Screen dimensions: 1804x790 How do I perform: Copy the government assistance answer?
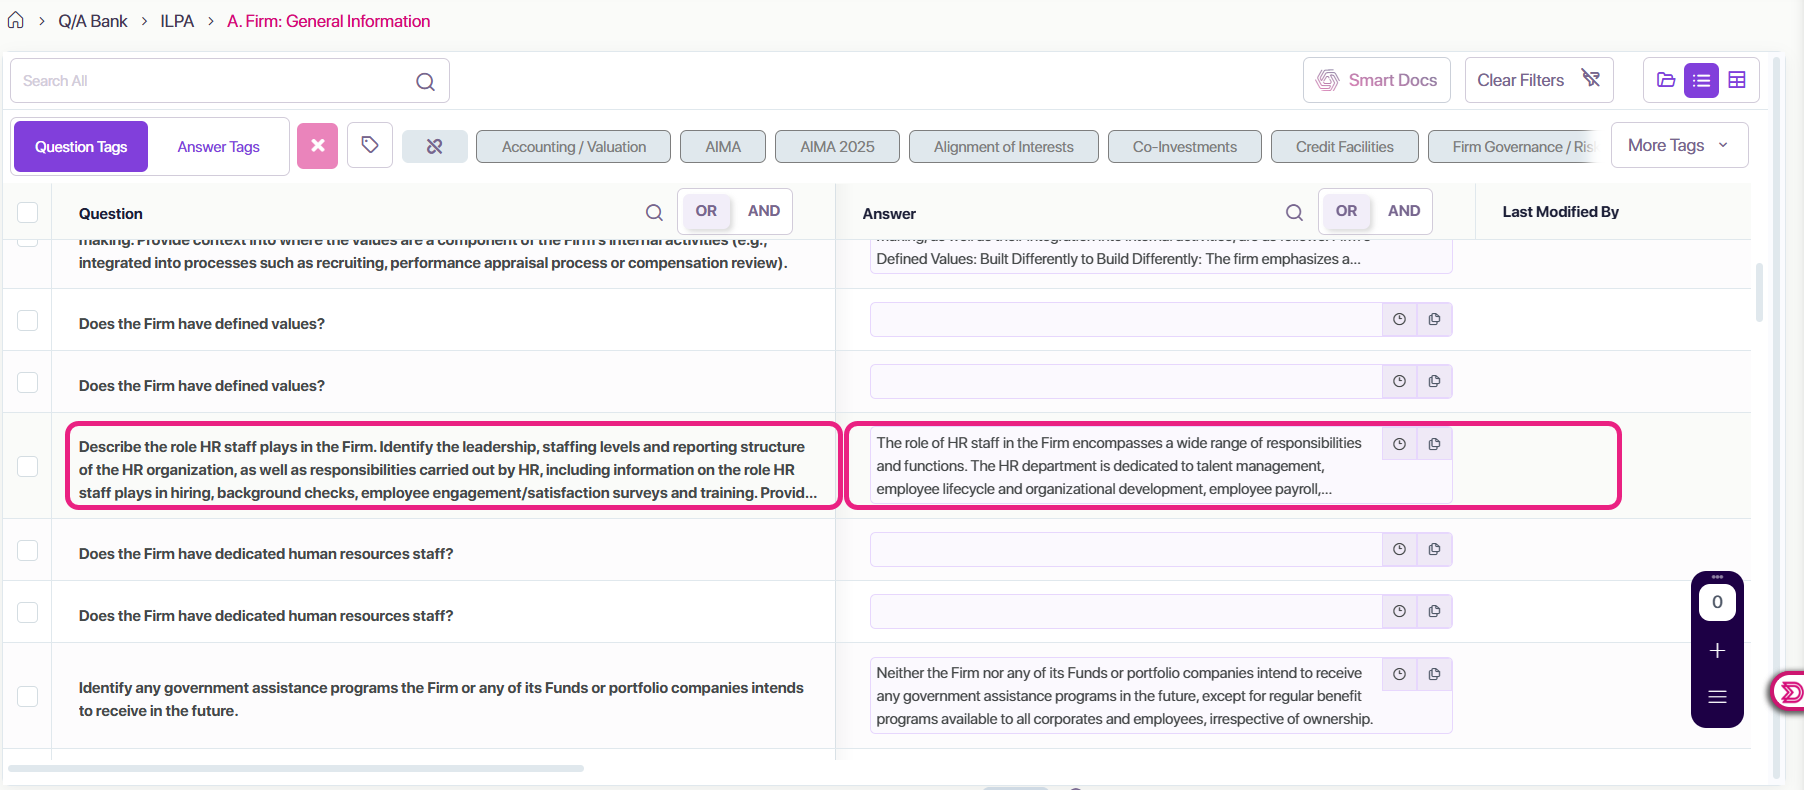tap(1434, 674)
